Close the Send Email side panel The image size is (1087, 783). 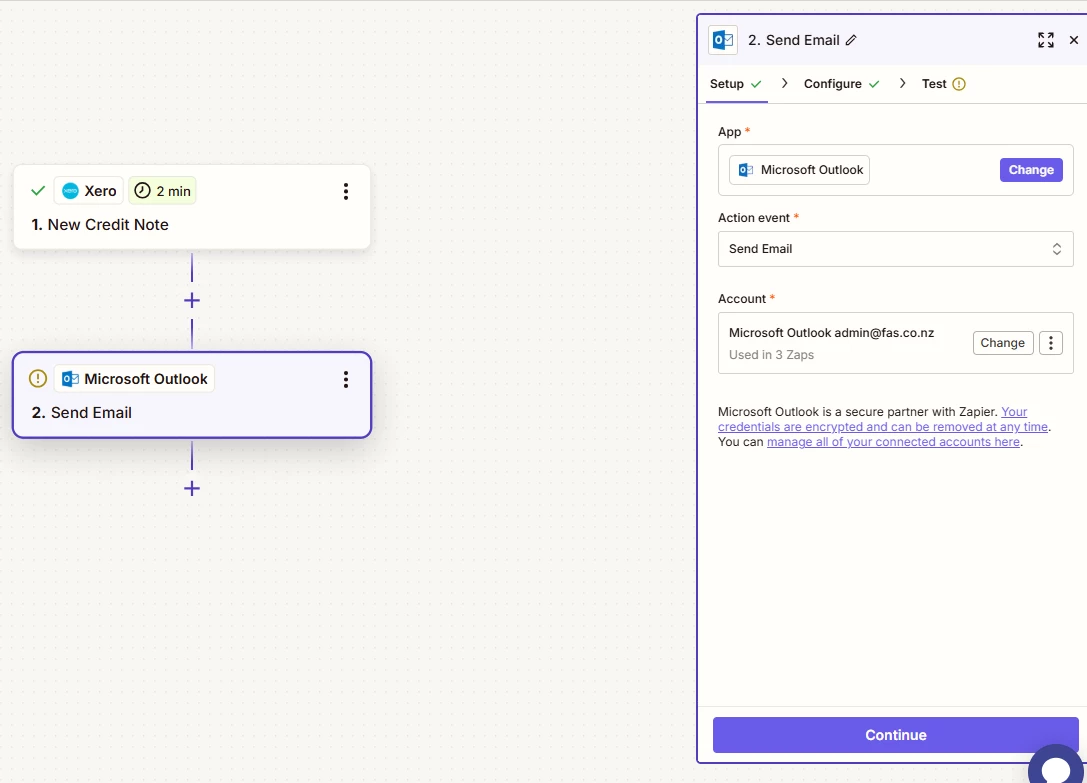click(1074, 40)
